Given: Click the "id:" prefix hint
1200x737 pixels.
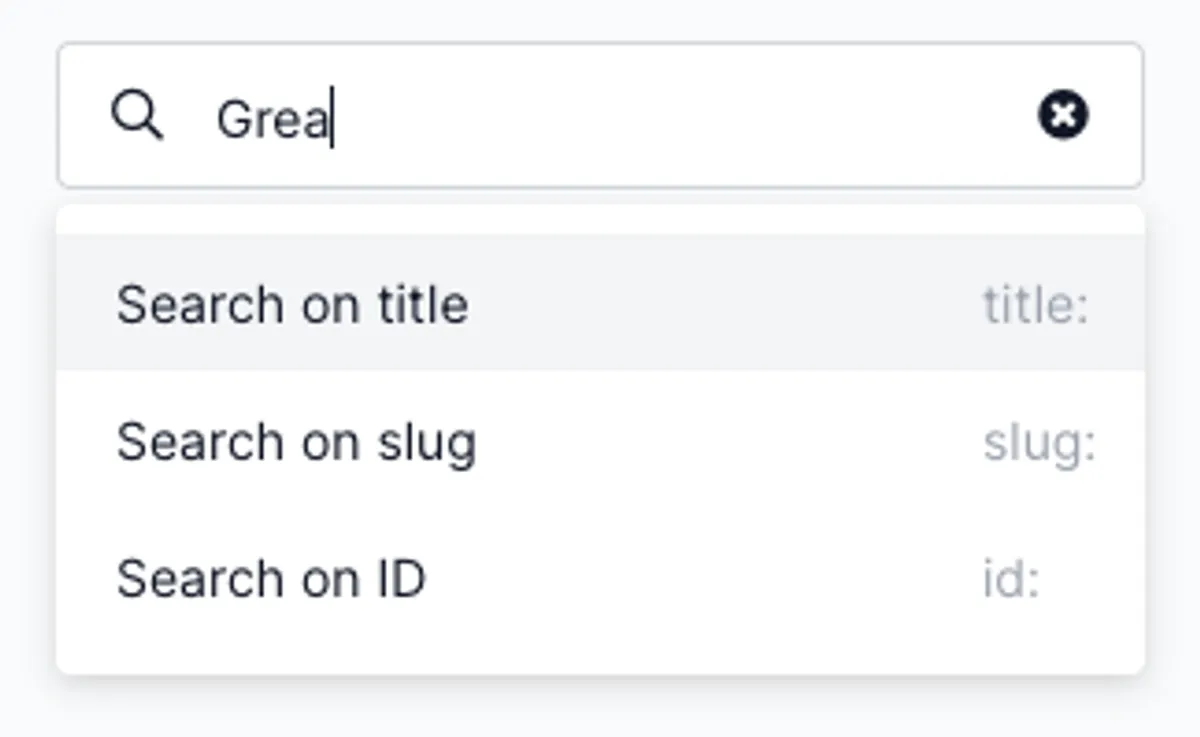Looking at the screenshot, I should click(x=1011, y=579).
